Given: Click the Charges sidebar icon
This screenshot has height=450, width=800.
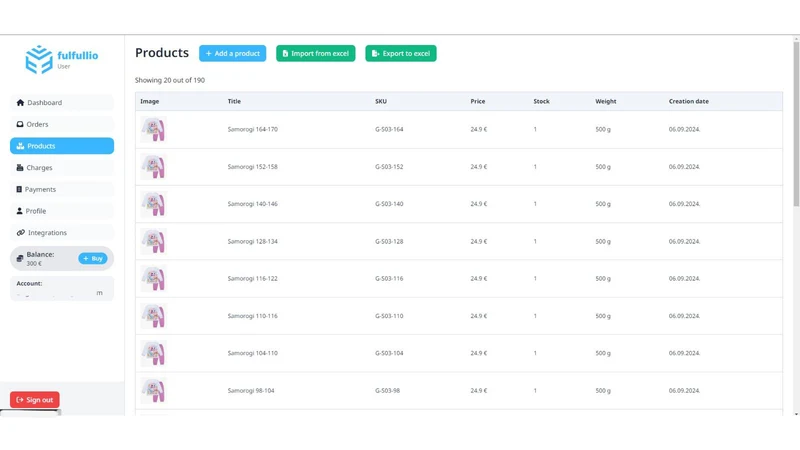Looking at the screenshot, I should 20,167.
